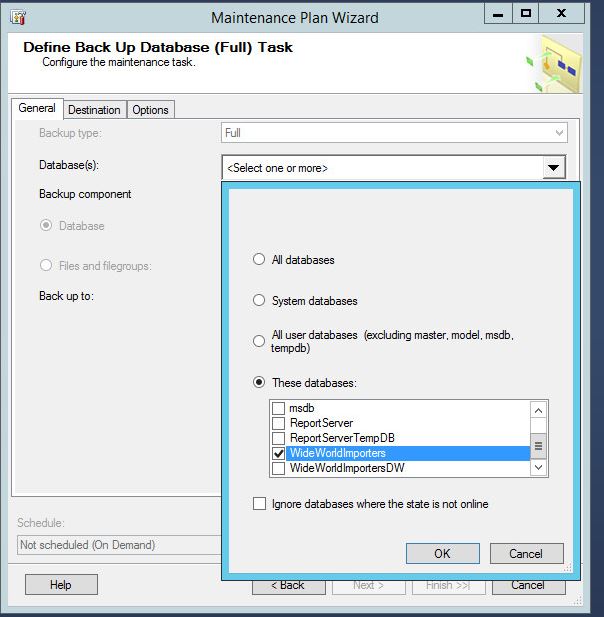The height and width of the screenshot is (617, 604).
Task: Open the Options tab
Action: point(150,110)
